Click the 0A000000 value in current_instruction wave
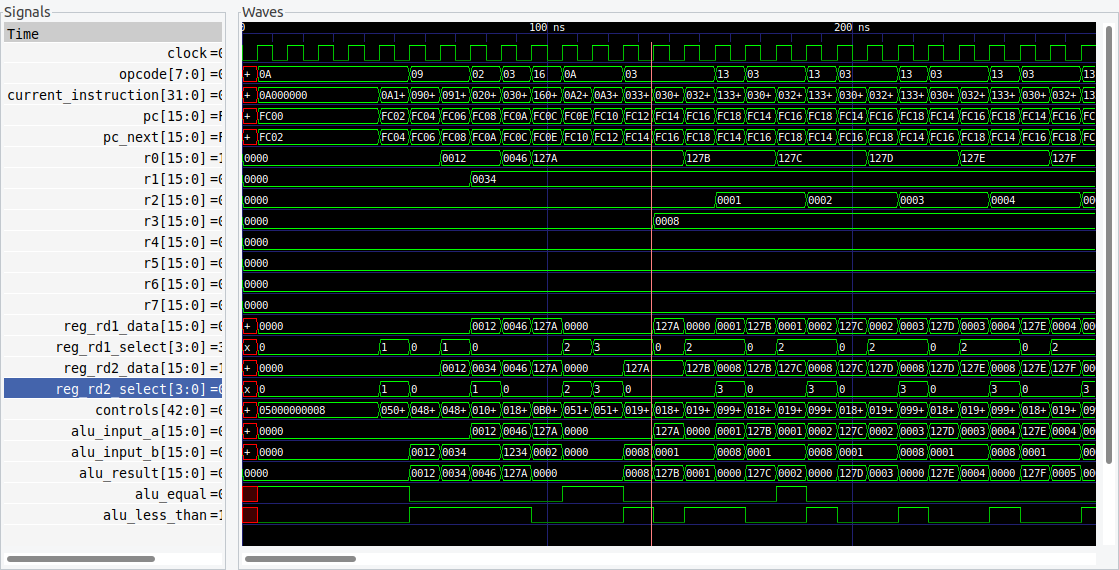 click(x=283, y=95)
